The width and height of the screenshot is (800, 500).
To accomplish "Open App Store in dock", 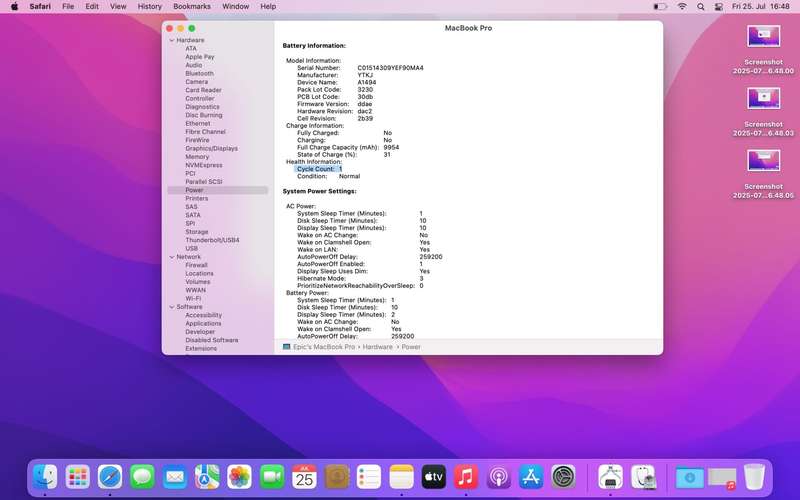I will 531,478.
